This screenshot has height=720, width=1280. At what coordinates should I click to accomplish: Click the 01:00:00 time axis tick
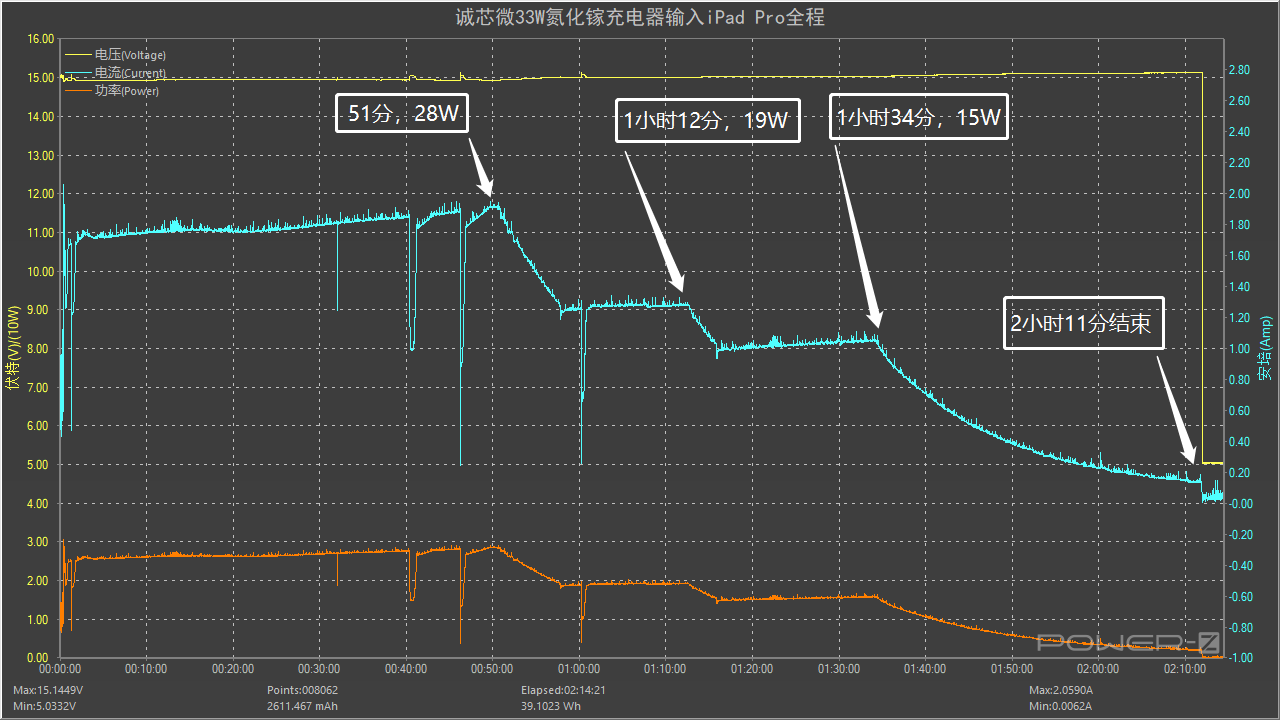(579, 669)
